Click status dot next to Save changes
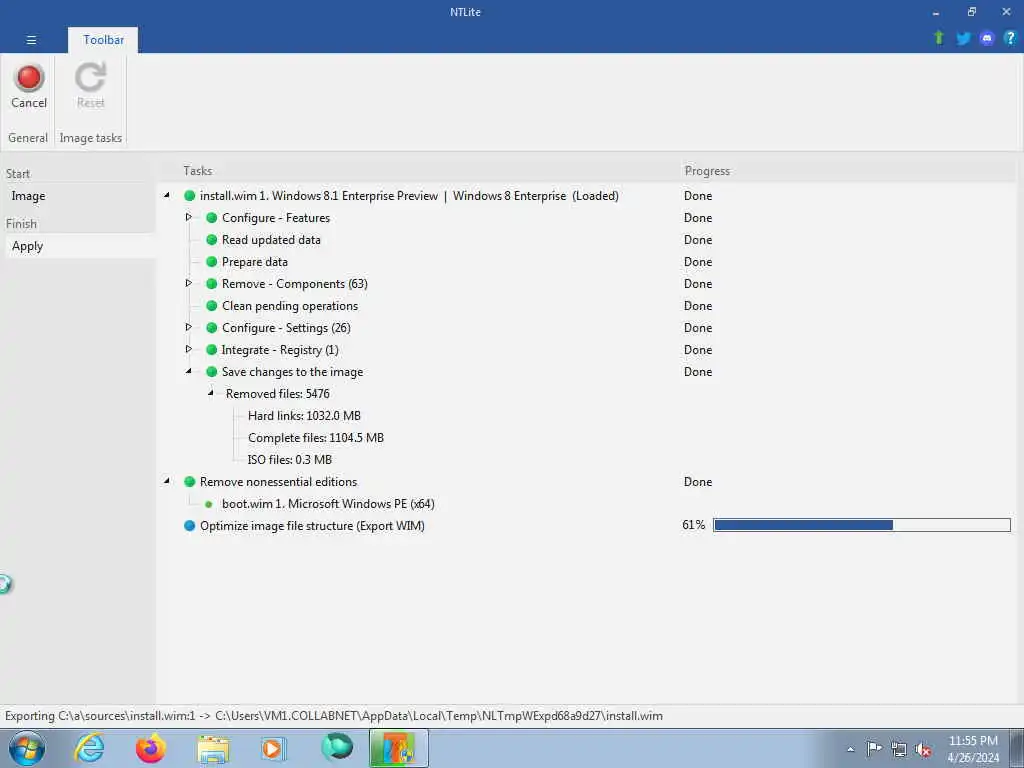 tap(212, 372)
